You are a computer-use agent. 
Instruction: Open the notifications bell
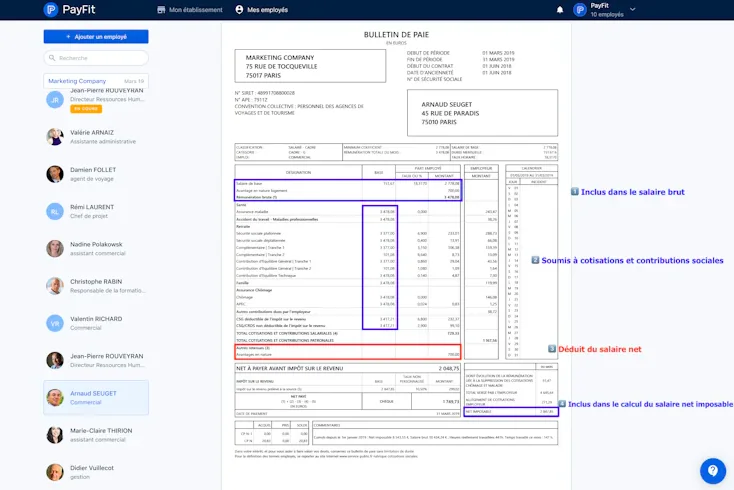coord(559,10)
